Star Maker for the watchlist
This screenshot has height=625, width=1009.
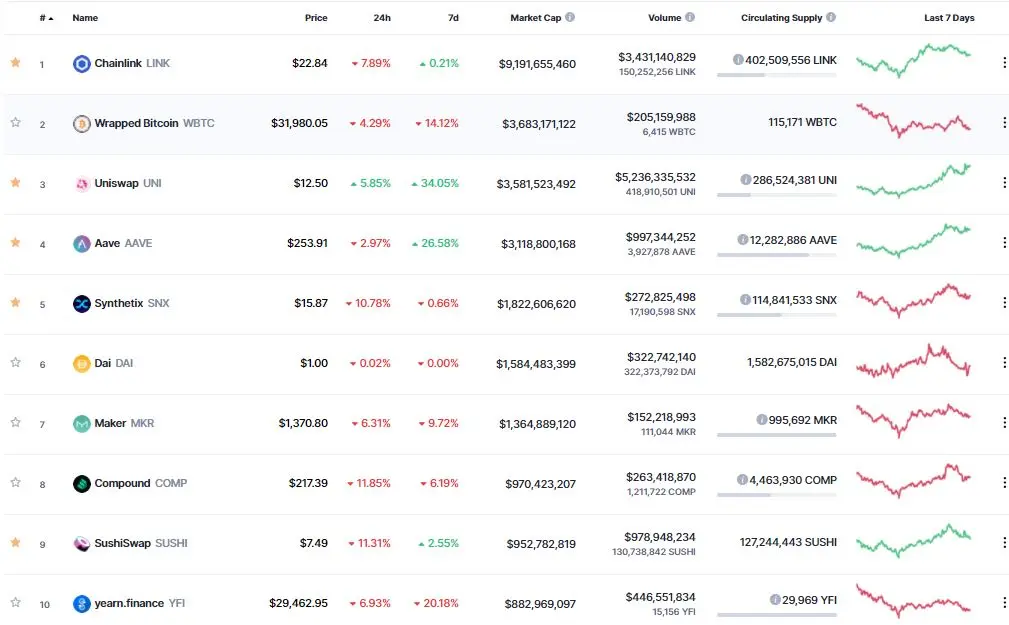(15, 422)
